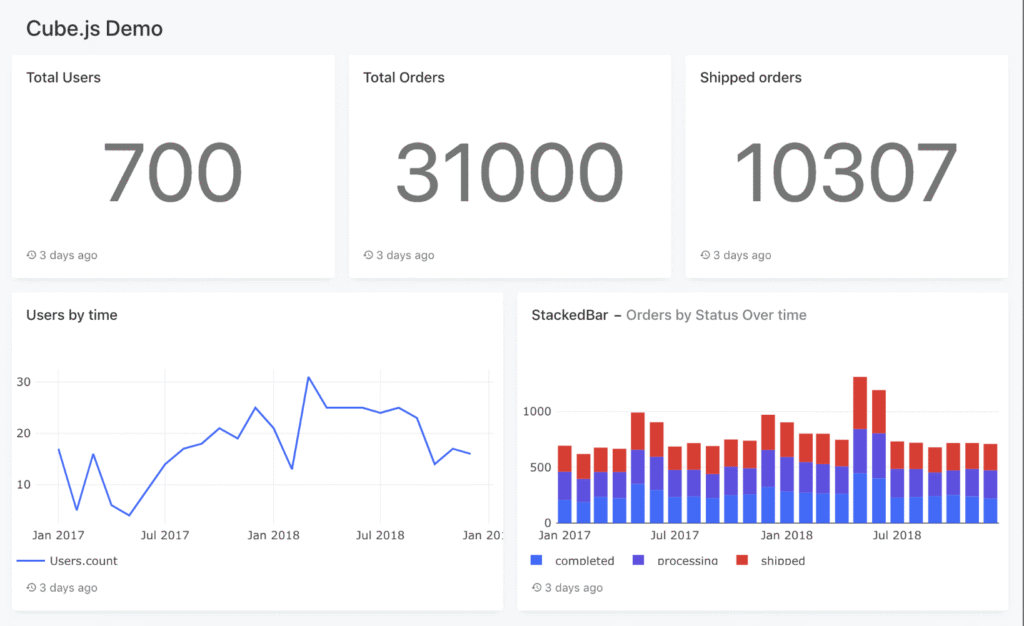Click the clock icon in Total Orders card
The width and height of the screenshot is (1024, 626).
tap(368, 255)
